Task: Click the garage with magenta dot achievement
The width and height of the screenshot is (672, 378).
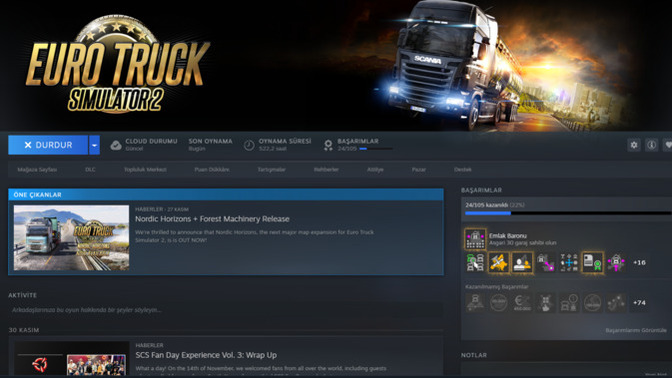Action: (x=546, y=262)
